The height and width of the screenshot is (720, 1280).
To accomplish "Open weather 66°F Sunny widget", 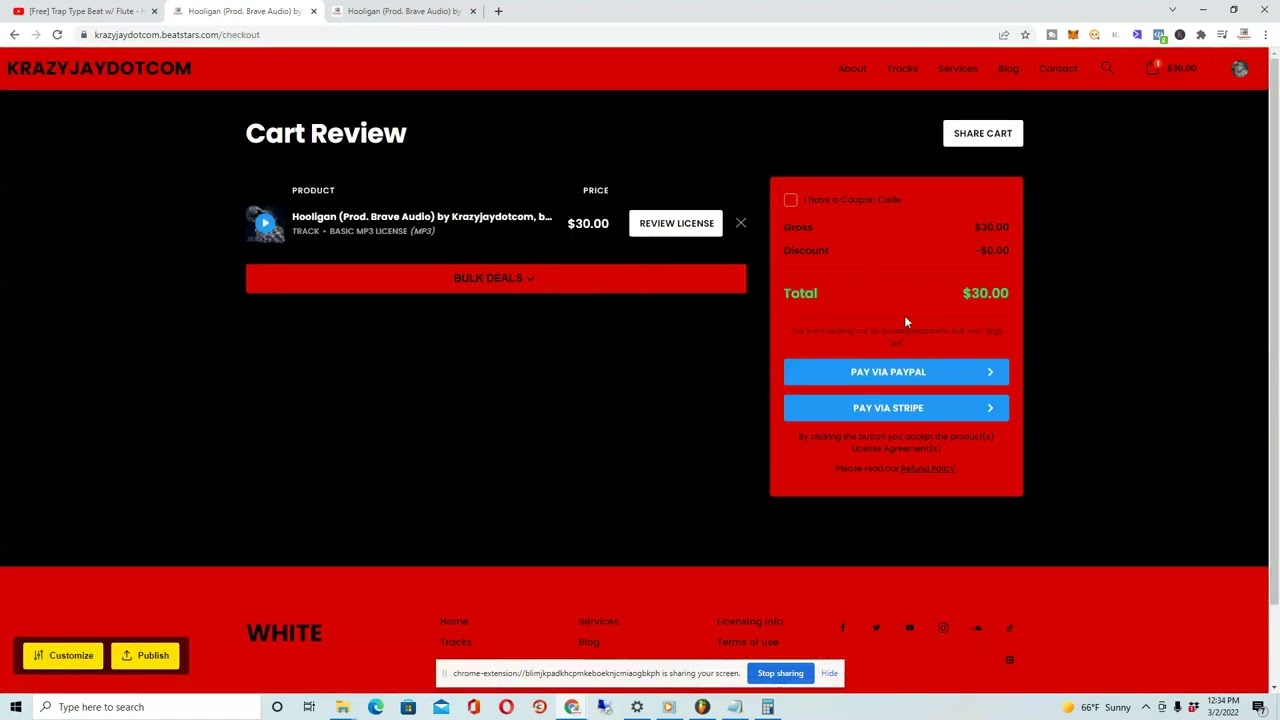I will pyautogui.click(x=1097, y=707).
